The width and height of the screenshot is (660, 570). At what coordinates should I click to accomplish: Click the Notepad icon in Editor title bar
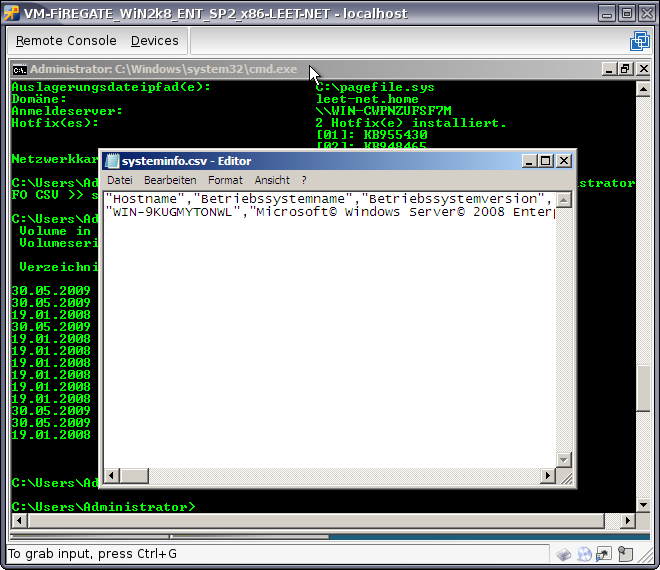click(x=112, y=161)
